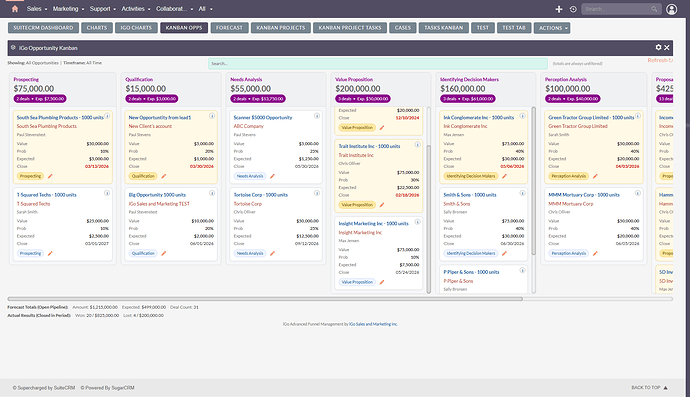Screen dimensions: 690x397
Task: Switch to the Kanban Project Tasks tab
Action: point(350,28)
